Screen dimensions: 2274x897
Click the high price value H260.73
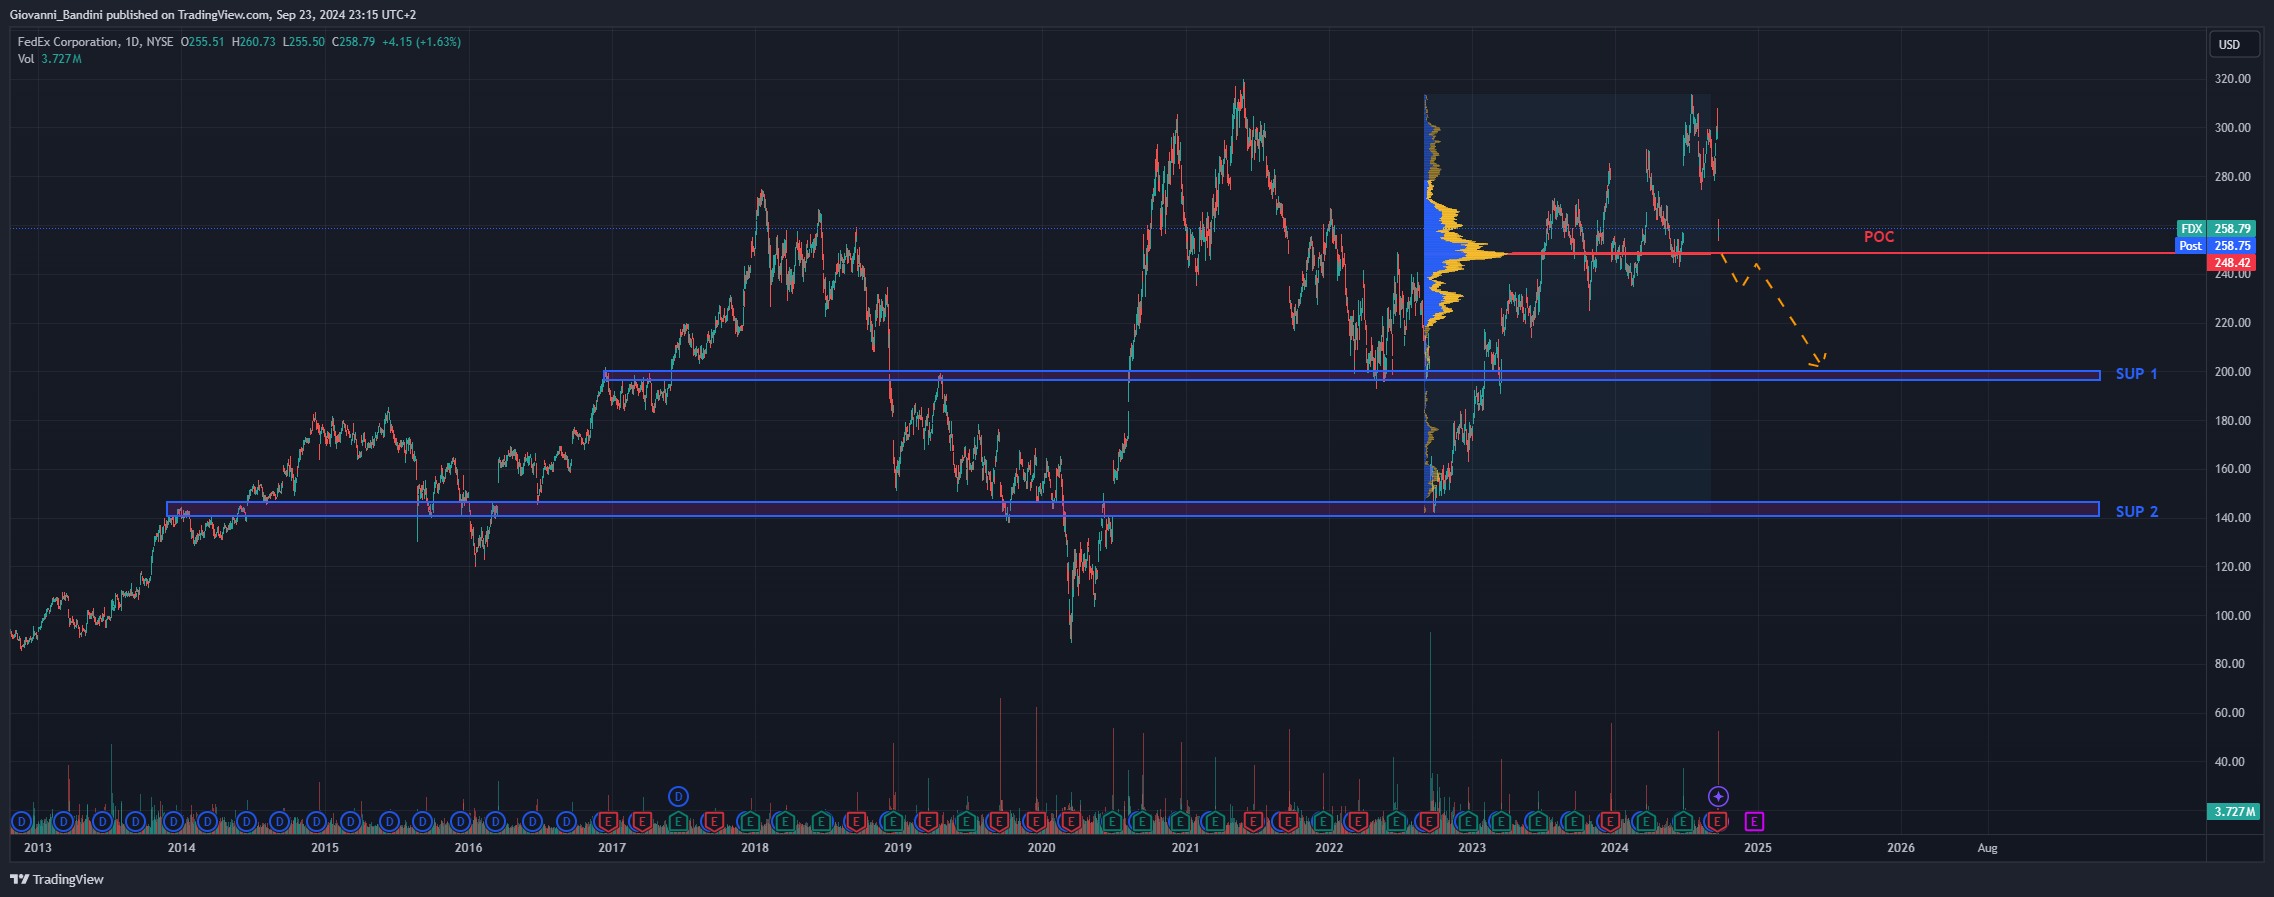[x=253, y=42]
